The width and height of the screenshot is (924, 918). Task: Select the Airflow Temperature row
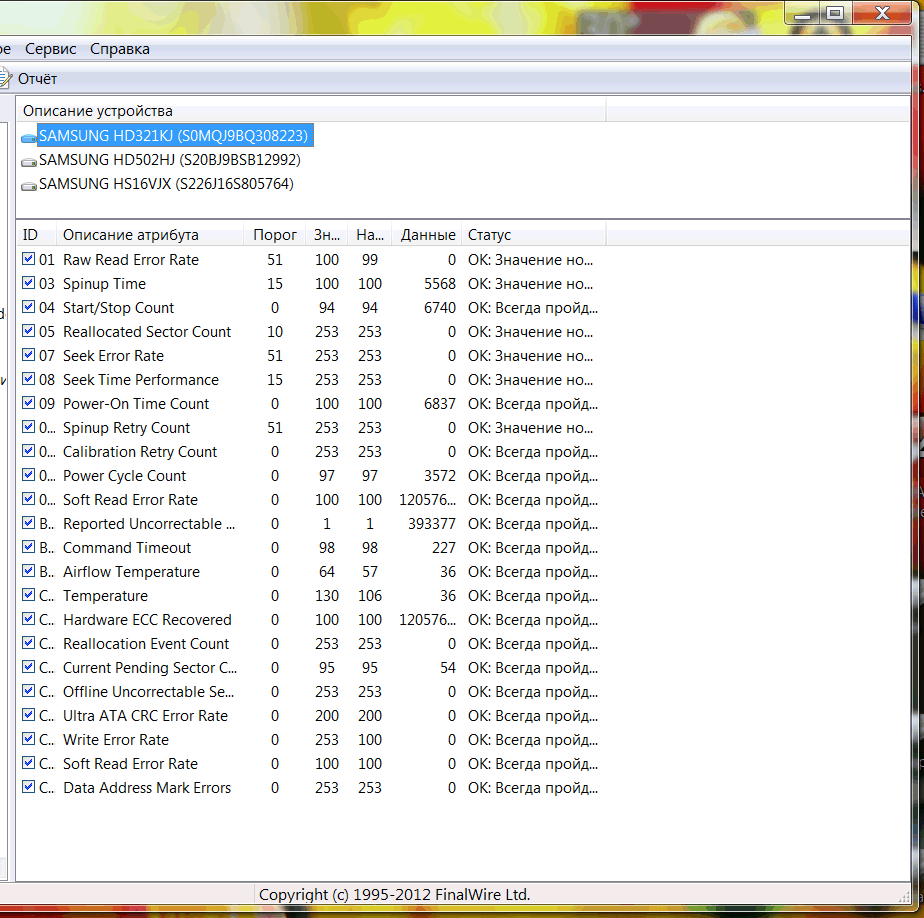coord(310,572)
